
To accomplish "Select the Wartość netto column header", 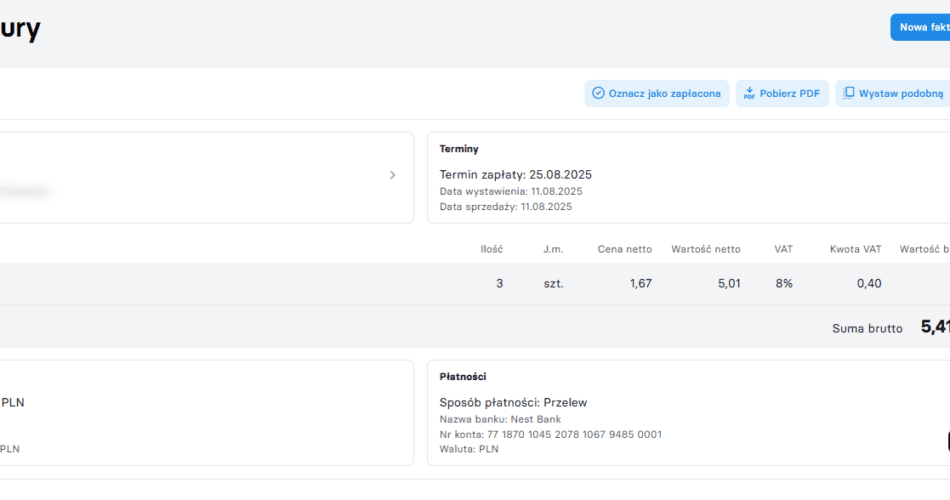I will (x=705, y=249).
